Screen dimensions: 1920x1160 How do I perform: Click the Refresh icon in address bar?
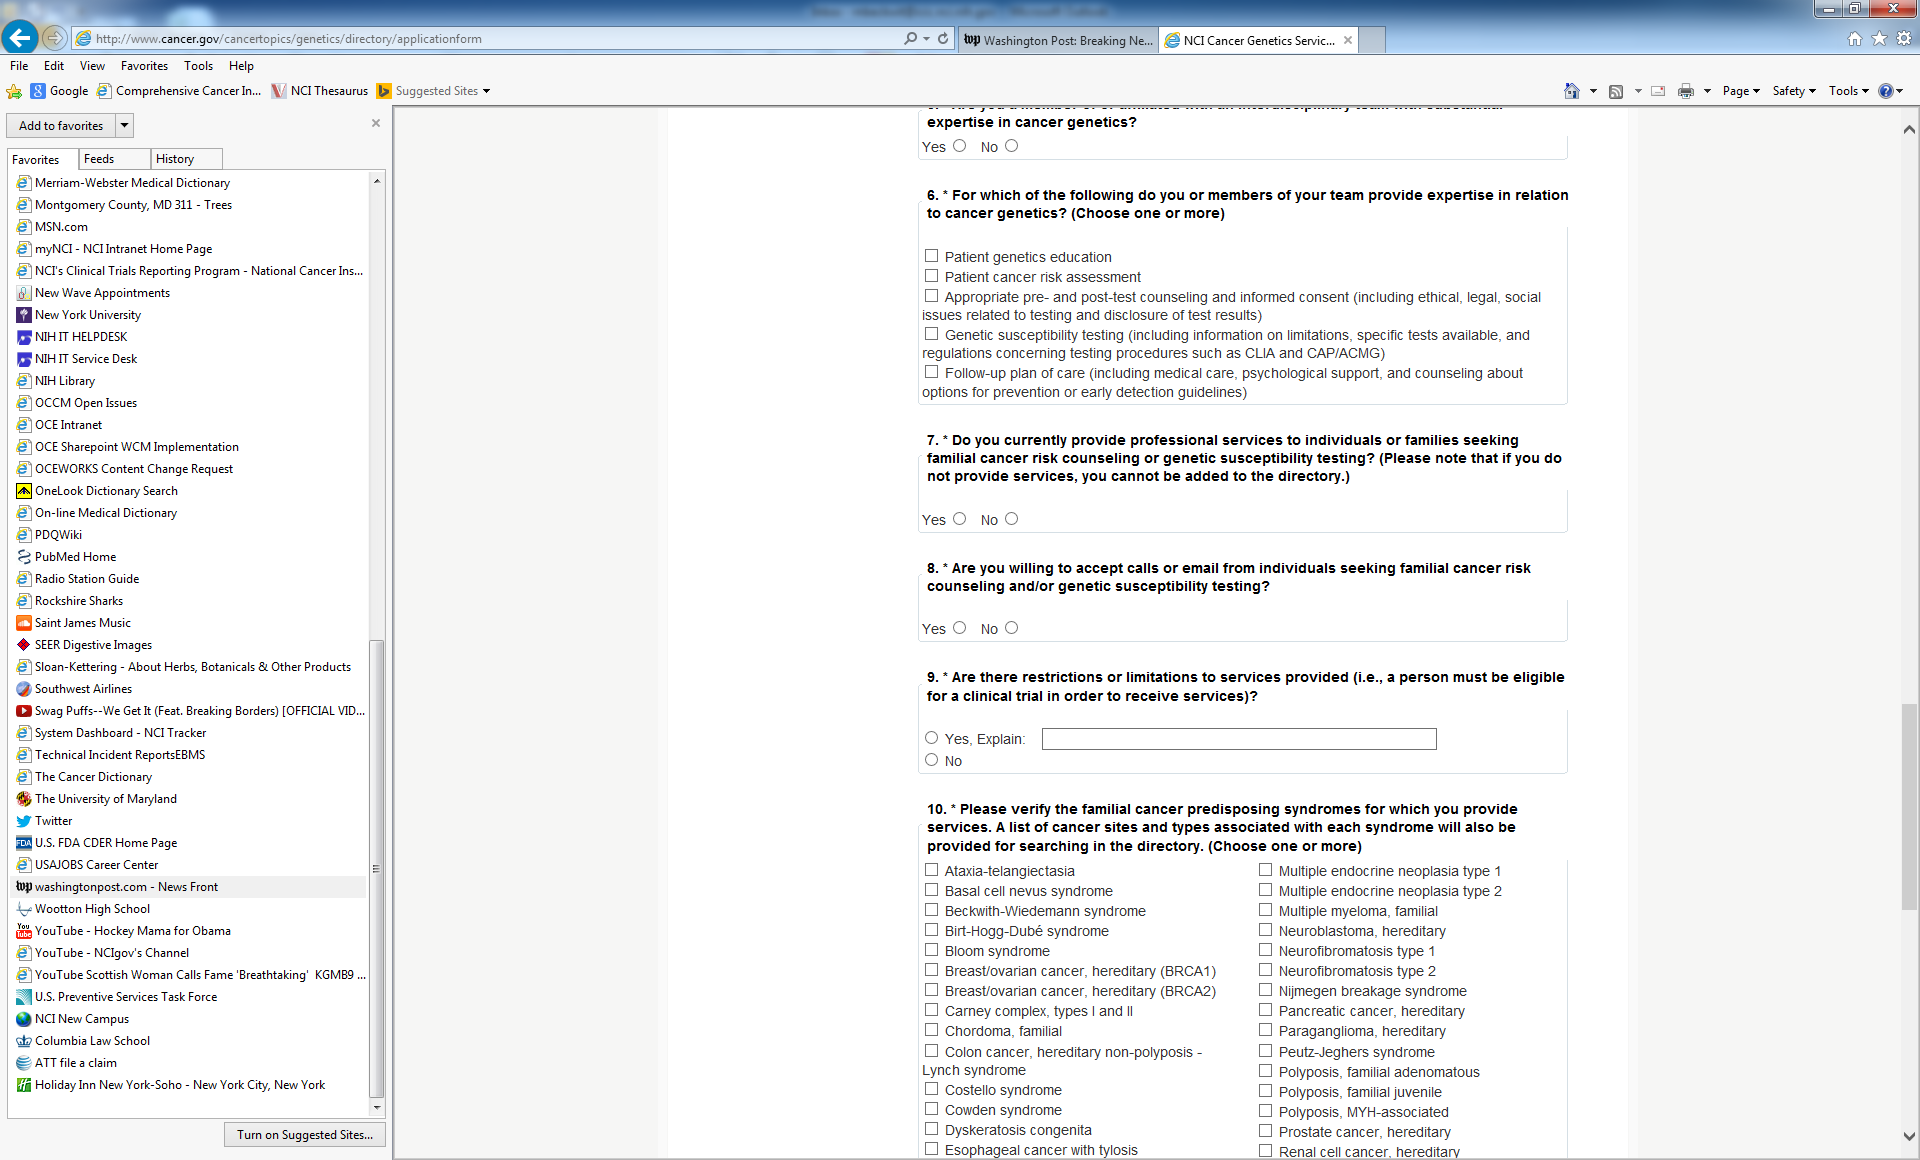(943, 38)
